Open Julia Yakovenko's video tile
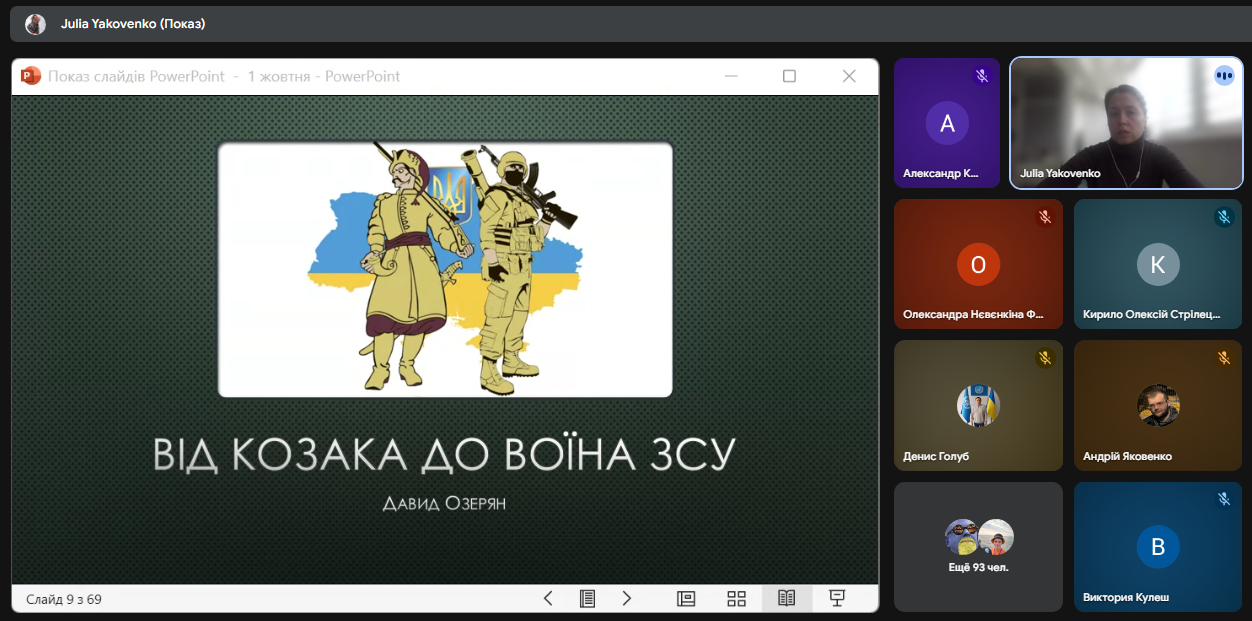The image size is (1252, 621). point(1126,123)
